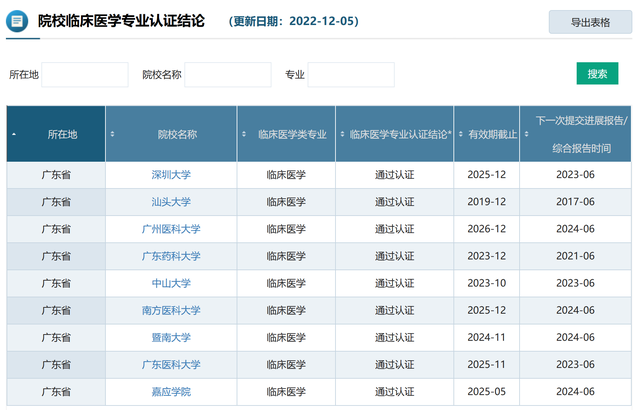
Task: Sort by 有效期截止 column arrow
Action: tap(460, 134)
